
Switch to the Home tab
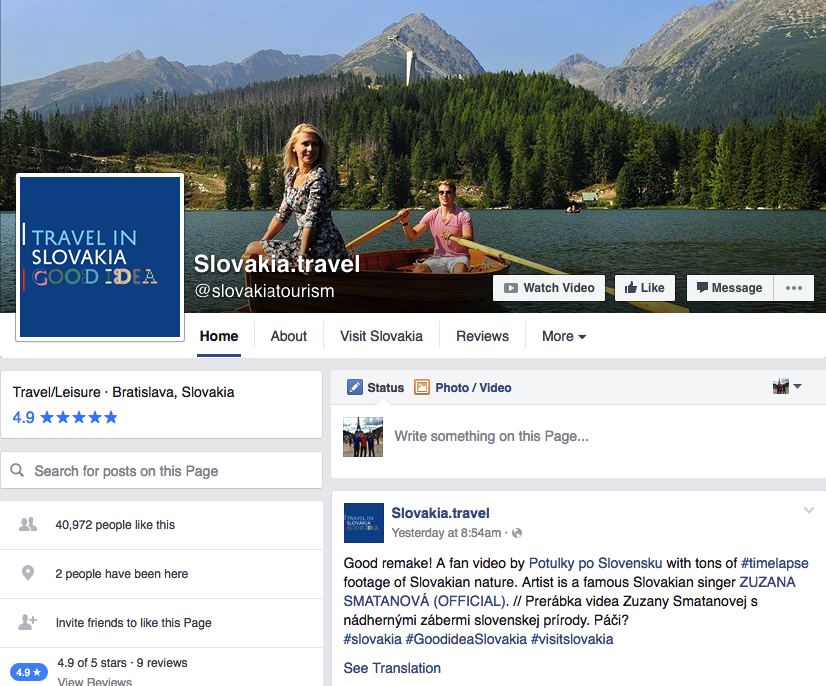[219, 336]
